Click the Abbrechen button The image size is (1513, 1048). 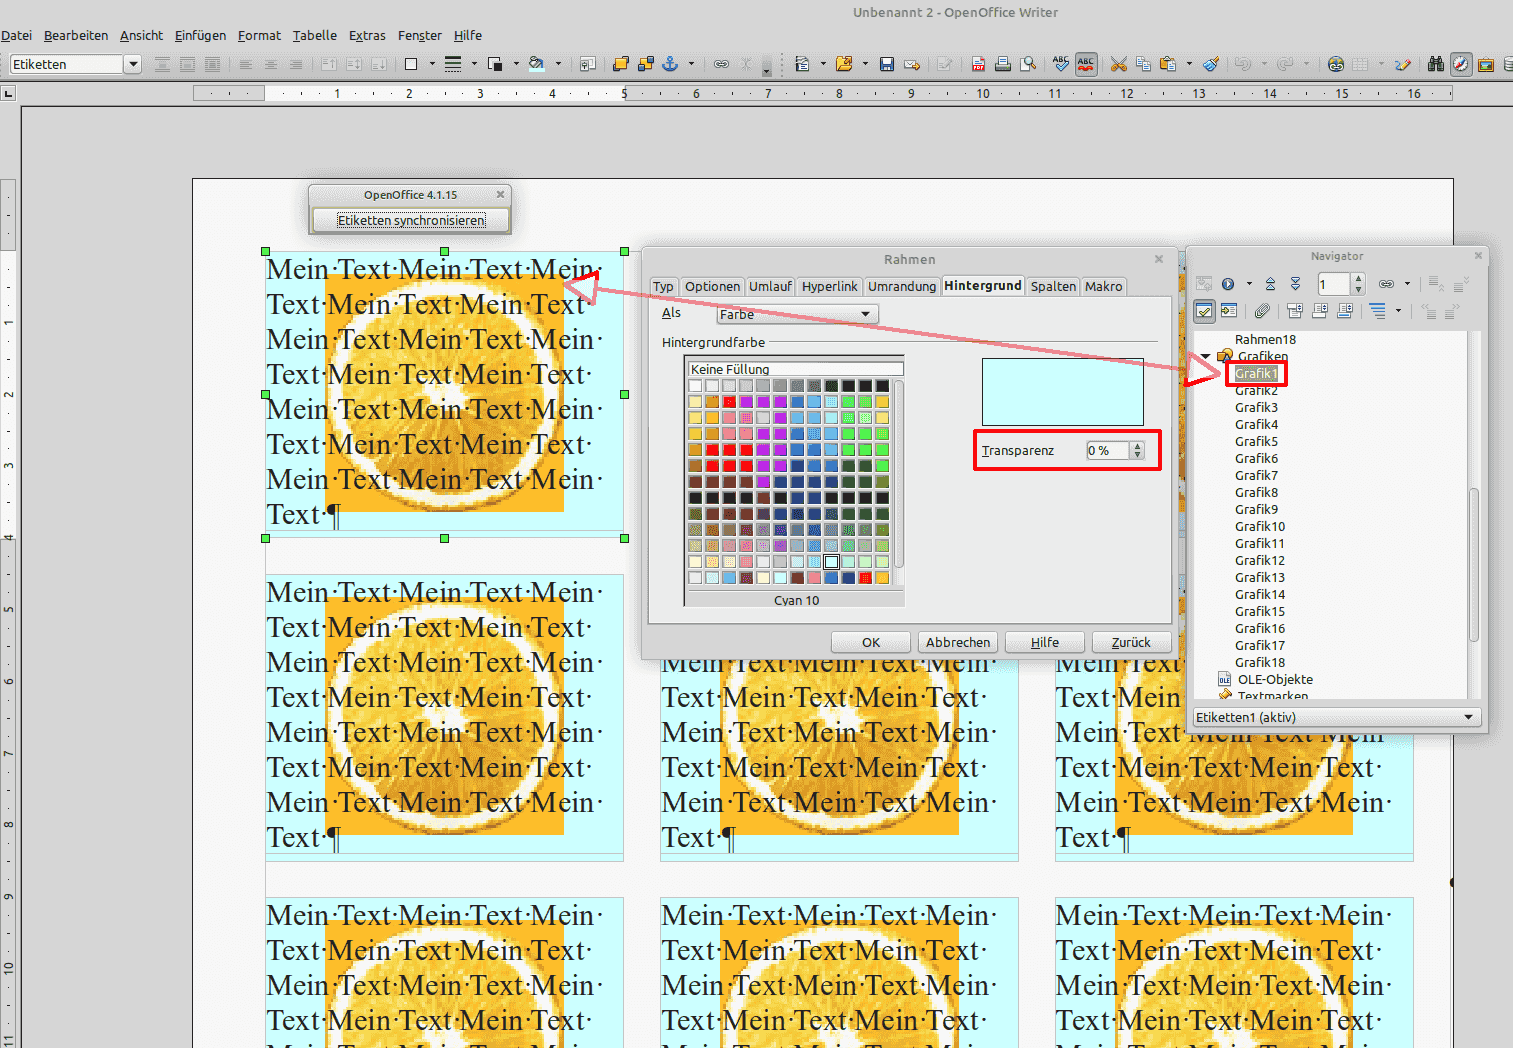(x=958, y=642)
